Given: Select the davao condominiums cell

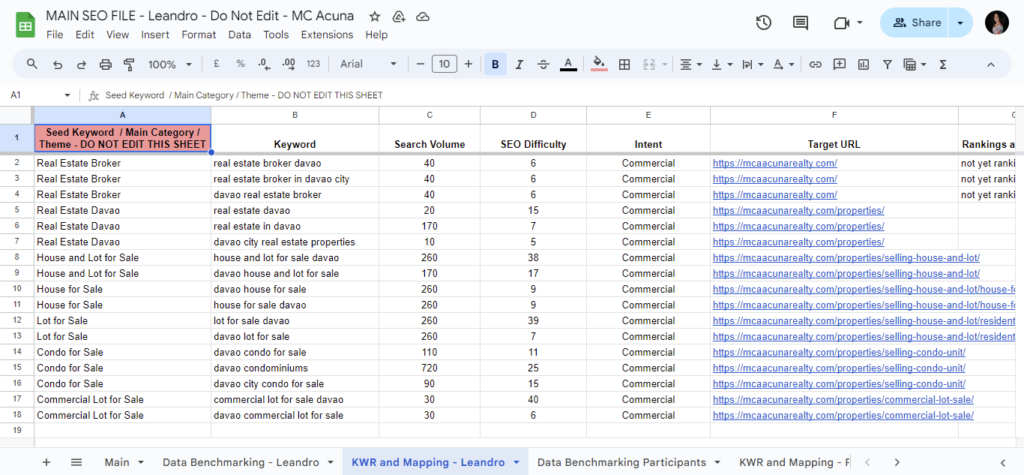Looking at the screenshot, I should [295, 368].
